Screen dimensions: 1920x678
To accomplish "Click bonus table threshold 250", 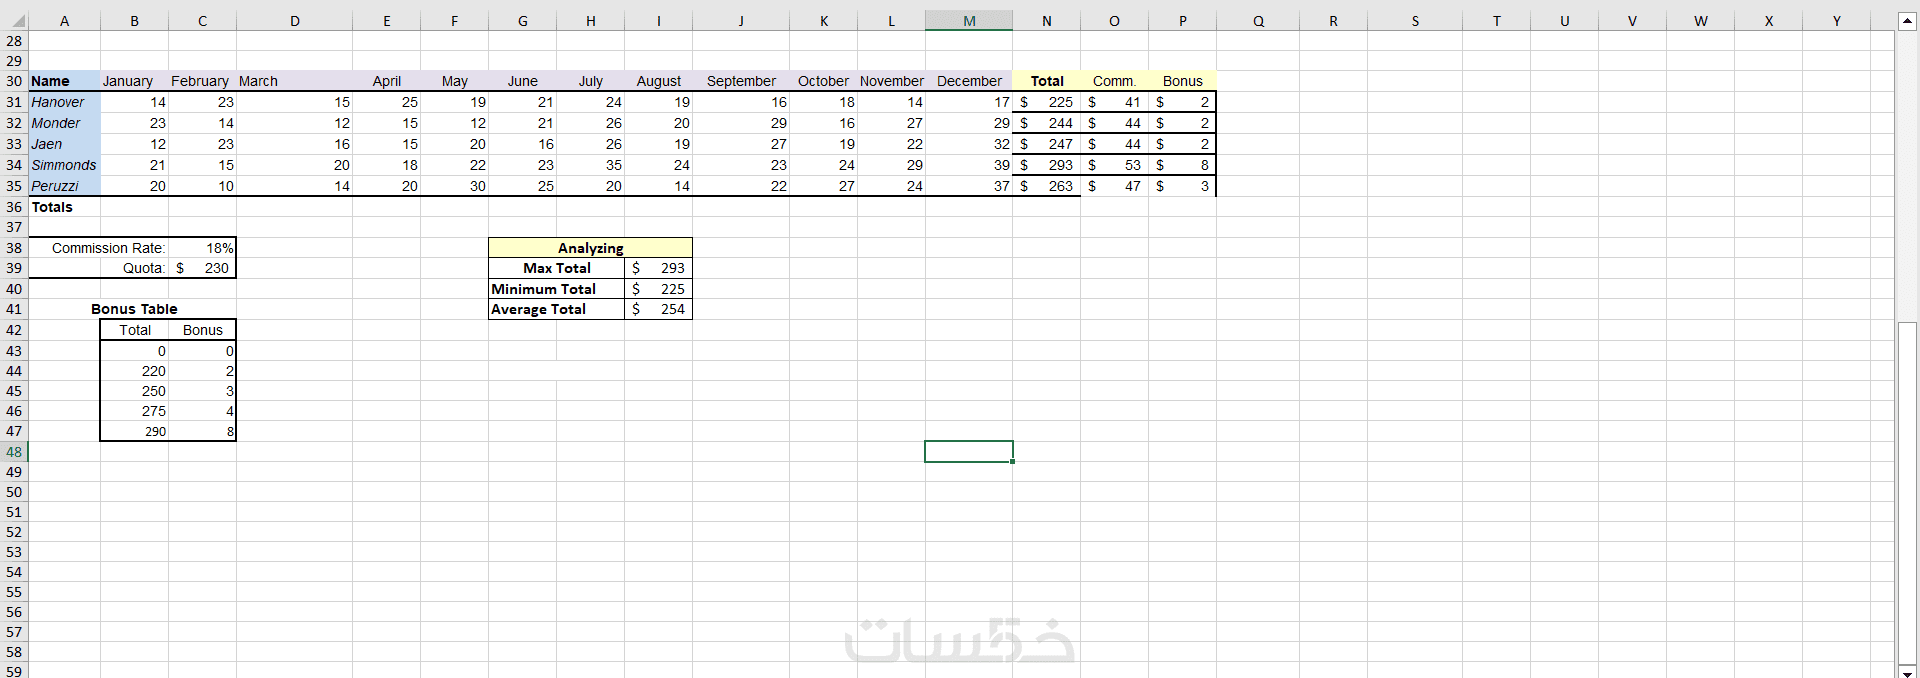I will (135, 391).
